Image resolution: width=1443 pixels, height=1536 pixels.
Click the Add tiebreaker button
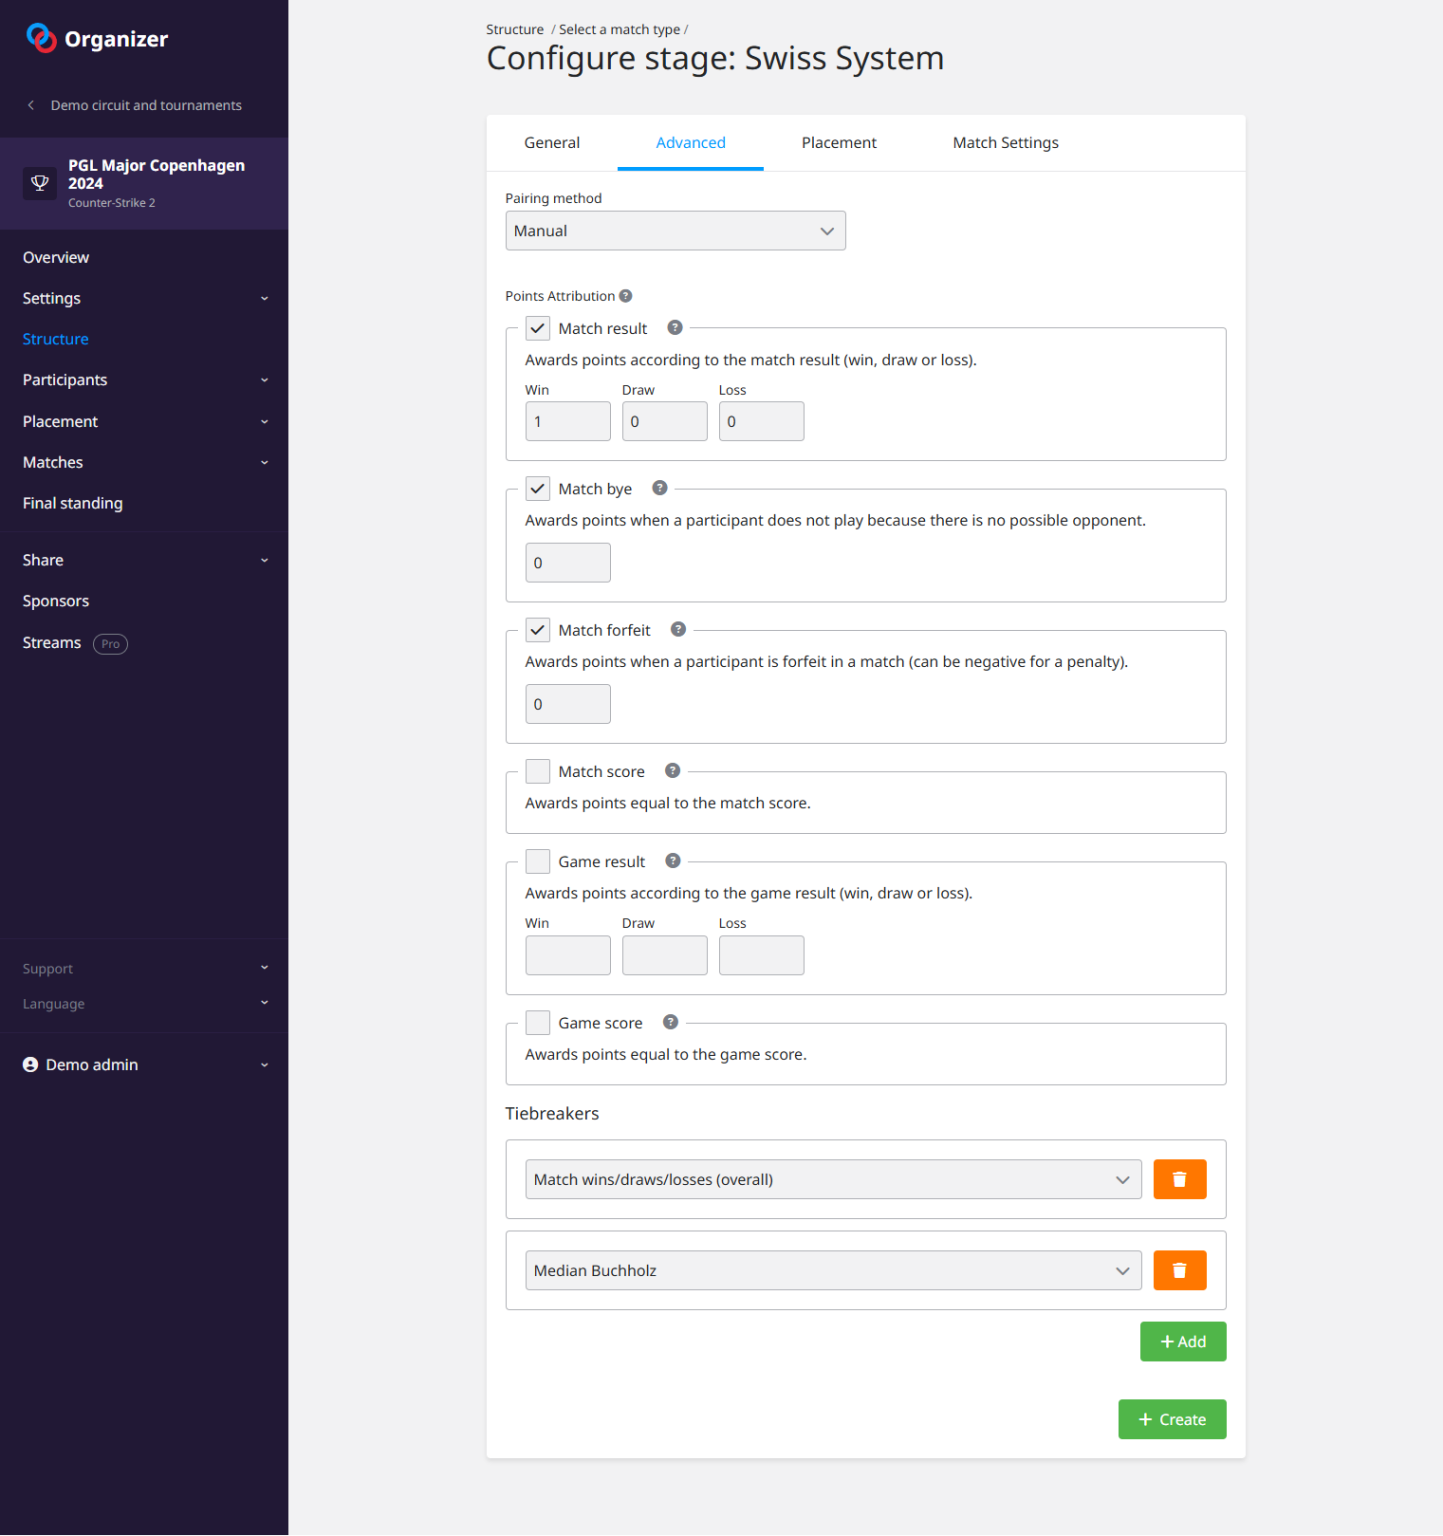[1182, 1341]
